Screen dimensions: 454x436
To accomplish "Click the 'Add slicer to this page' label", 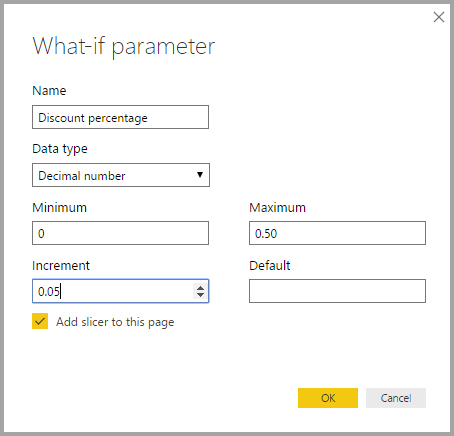I will point(115,322).
